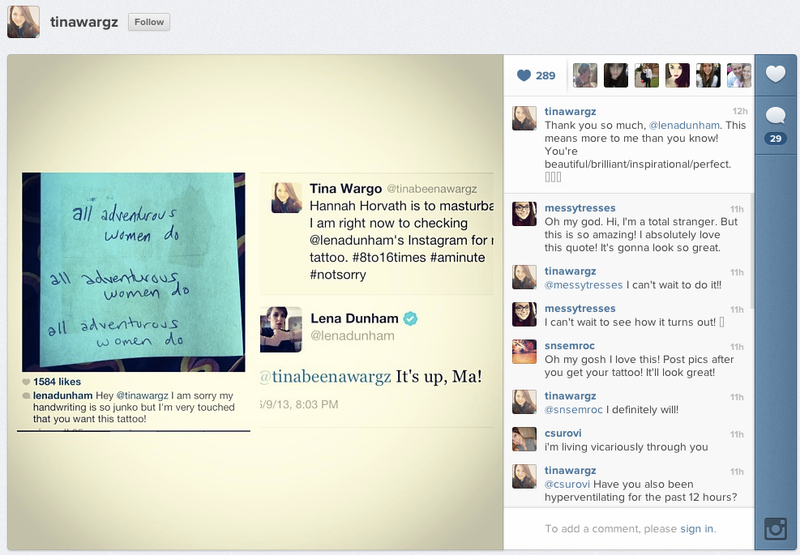Click @messytresses mention in tinawargz reply
Image resolution: width=800 pixels, height=555 pixels.
pyautogui.click(x=583, y=285)
